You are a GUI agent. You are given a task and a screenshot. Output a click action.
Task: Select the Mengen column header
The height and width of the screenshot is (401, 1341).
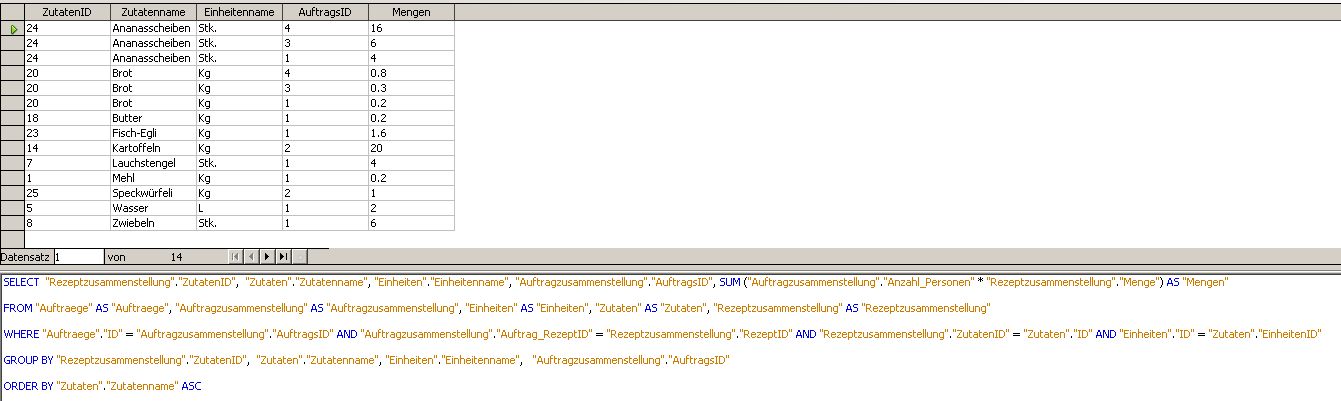tap(410, 11)
